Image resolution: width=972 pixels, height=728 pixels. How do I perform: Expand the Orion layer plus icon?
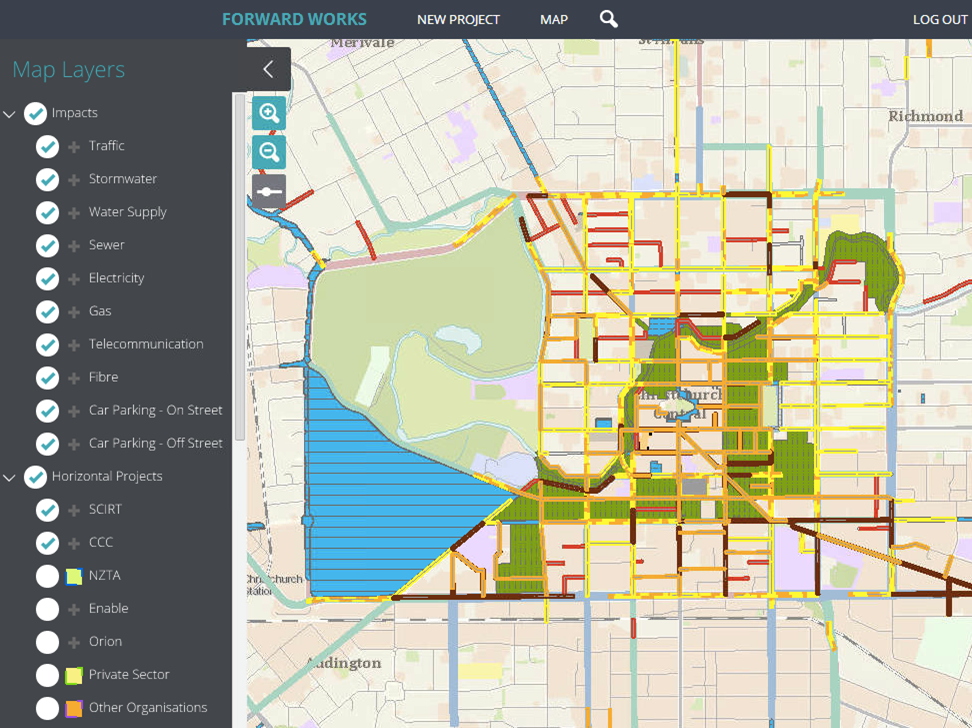tap(74, 642)
